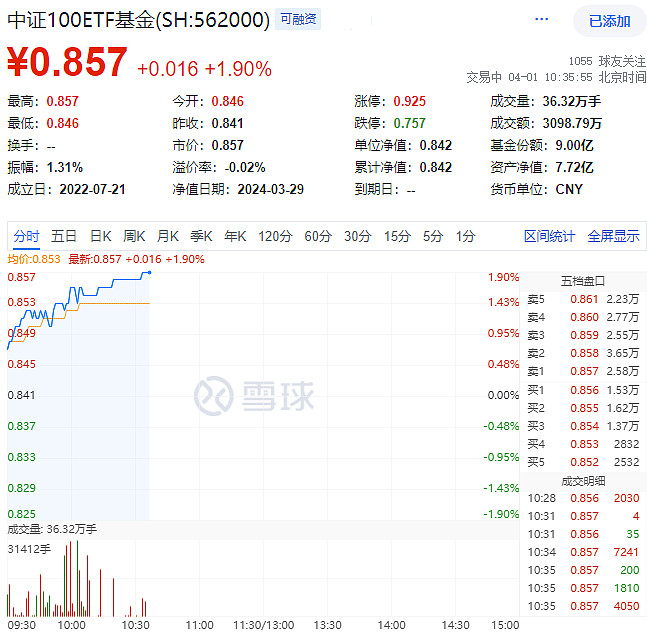Viewport: 647px width, 638px height.
Task: Open the three-dot more options menu
Action: (541, 19)
